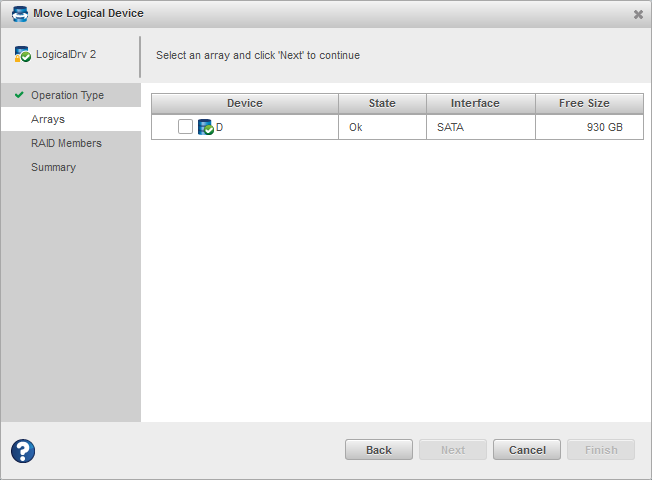
Task: Click the green checkmark beside Operation Type
Action: click(x=19, y=95)
